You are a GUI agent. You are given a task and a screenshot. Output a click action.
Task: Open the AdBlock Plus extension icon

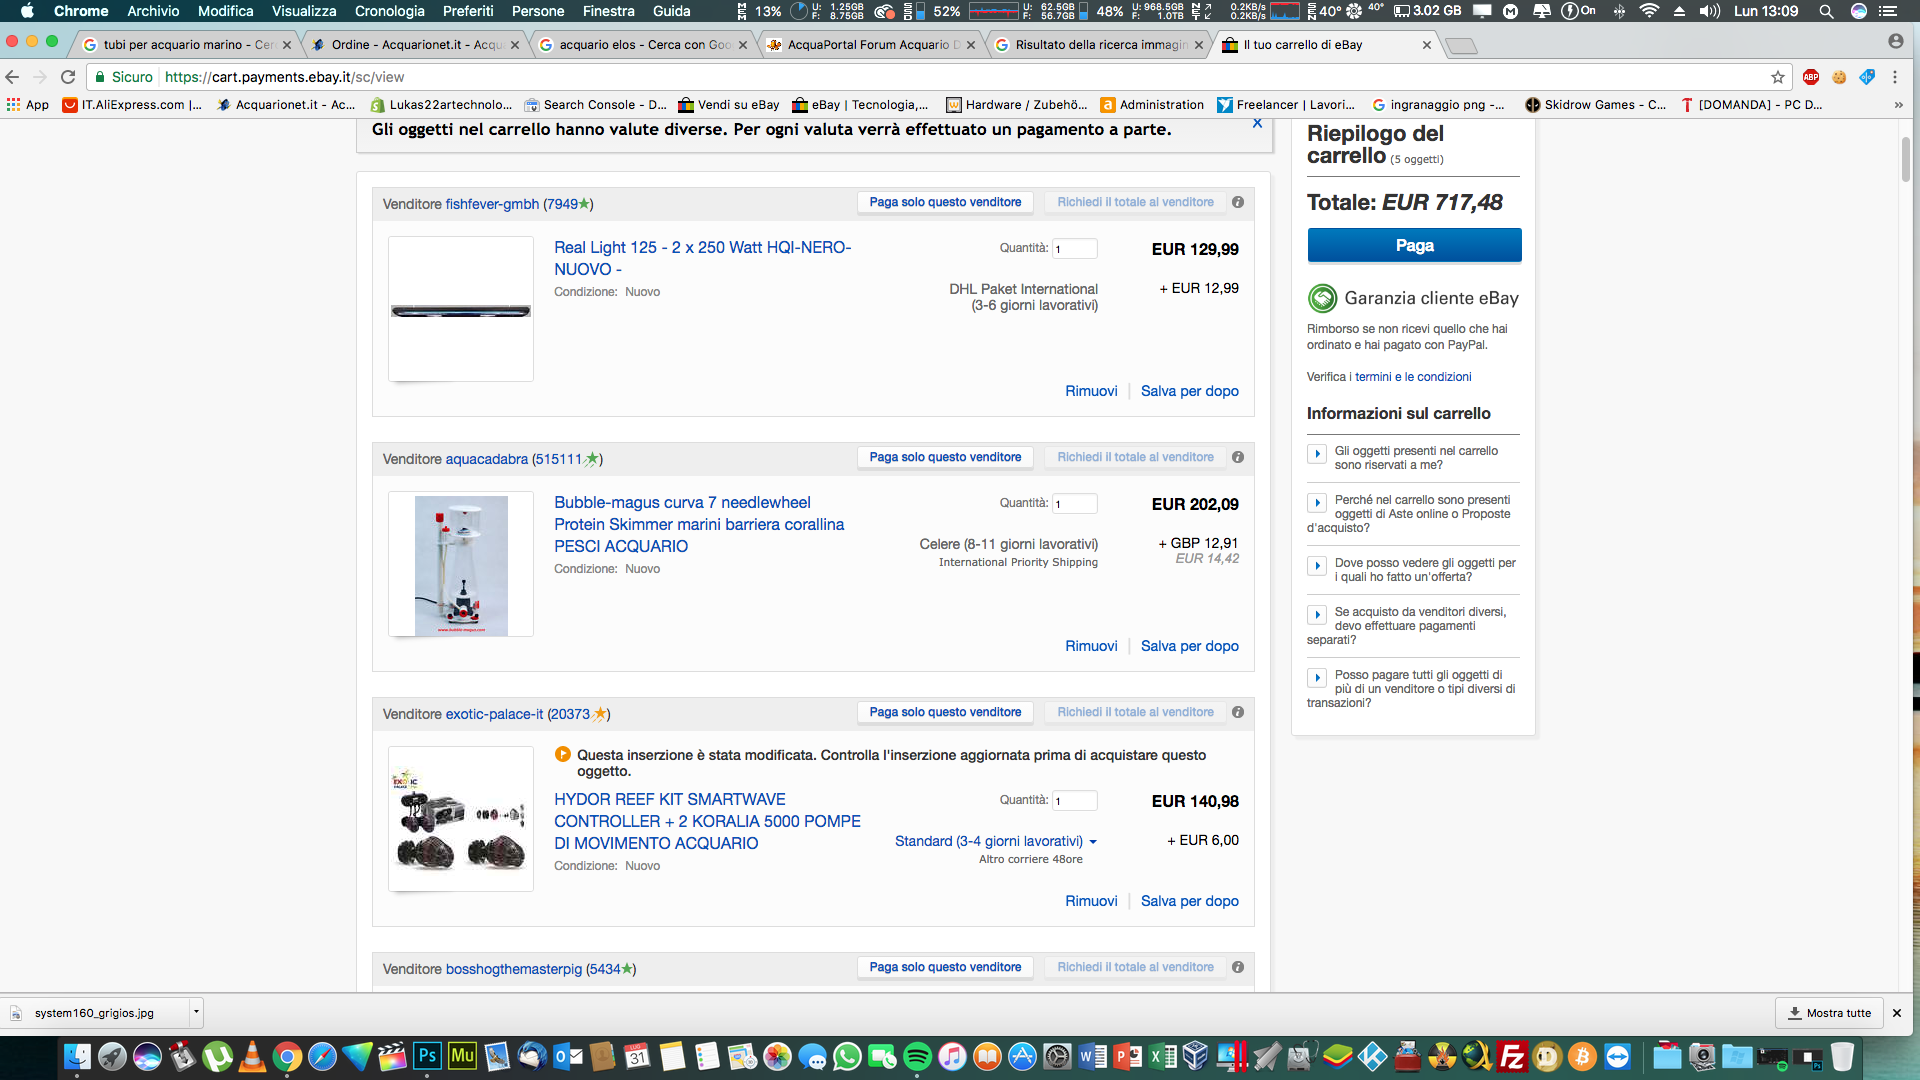1811,77
